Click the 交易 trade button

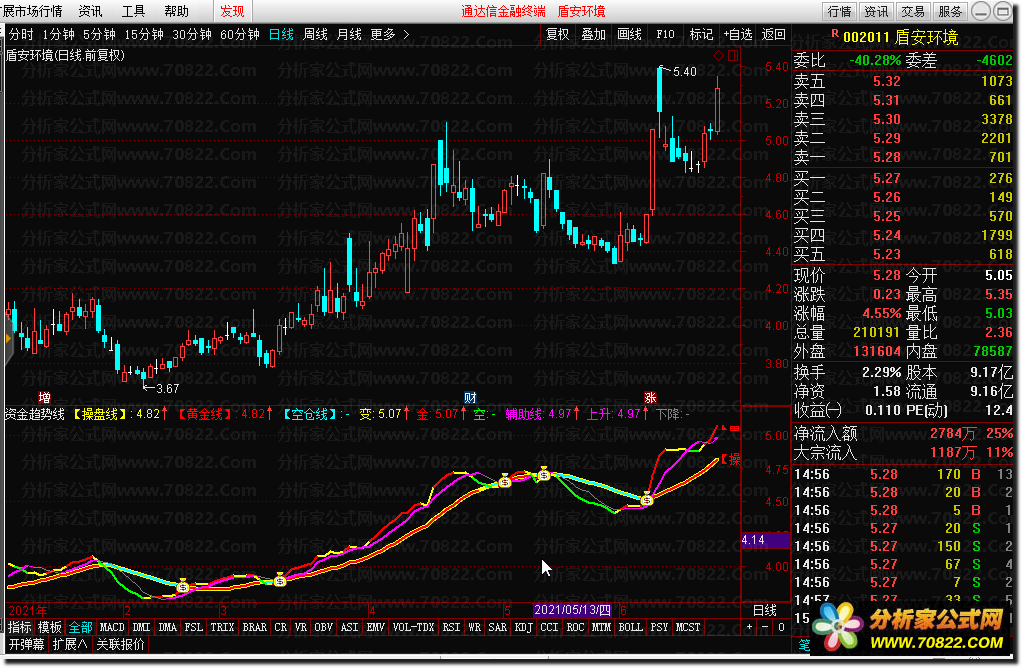(913, 11)
